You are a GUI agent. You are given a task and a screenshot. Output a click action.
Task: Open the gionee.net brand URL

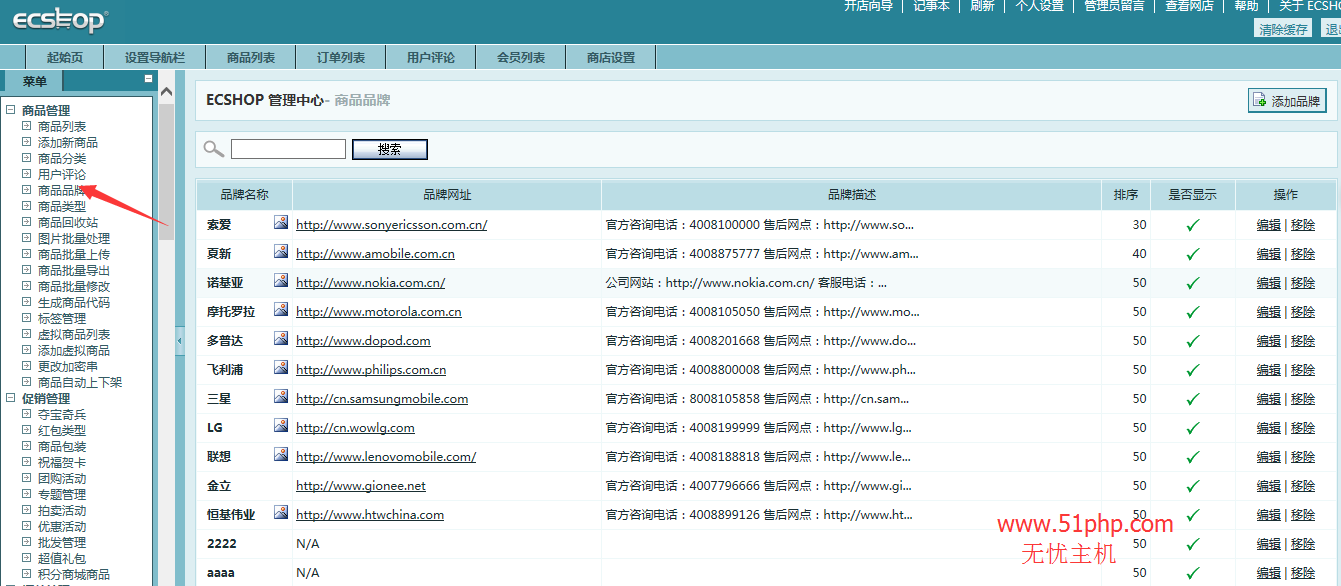coord(361,486)
